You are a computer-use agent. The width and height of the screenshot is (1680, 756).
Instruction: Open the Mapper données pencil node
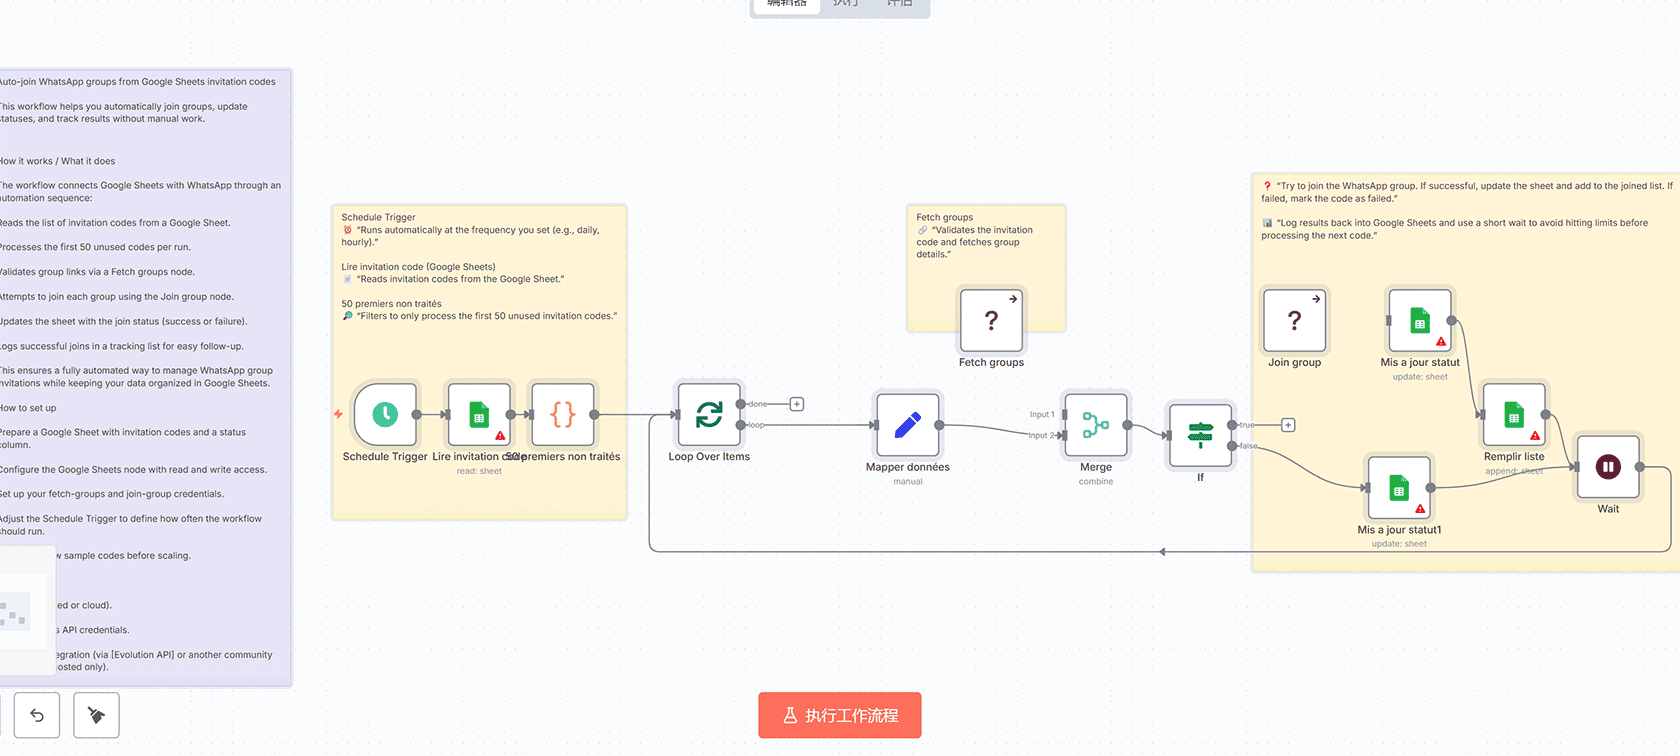[x=907, y=425]
